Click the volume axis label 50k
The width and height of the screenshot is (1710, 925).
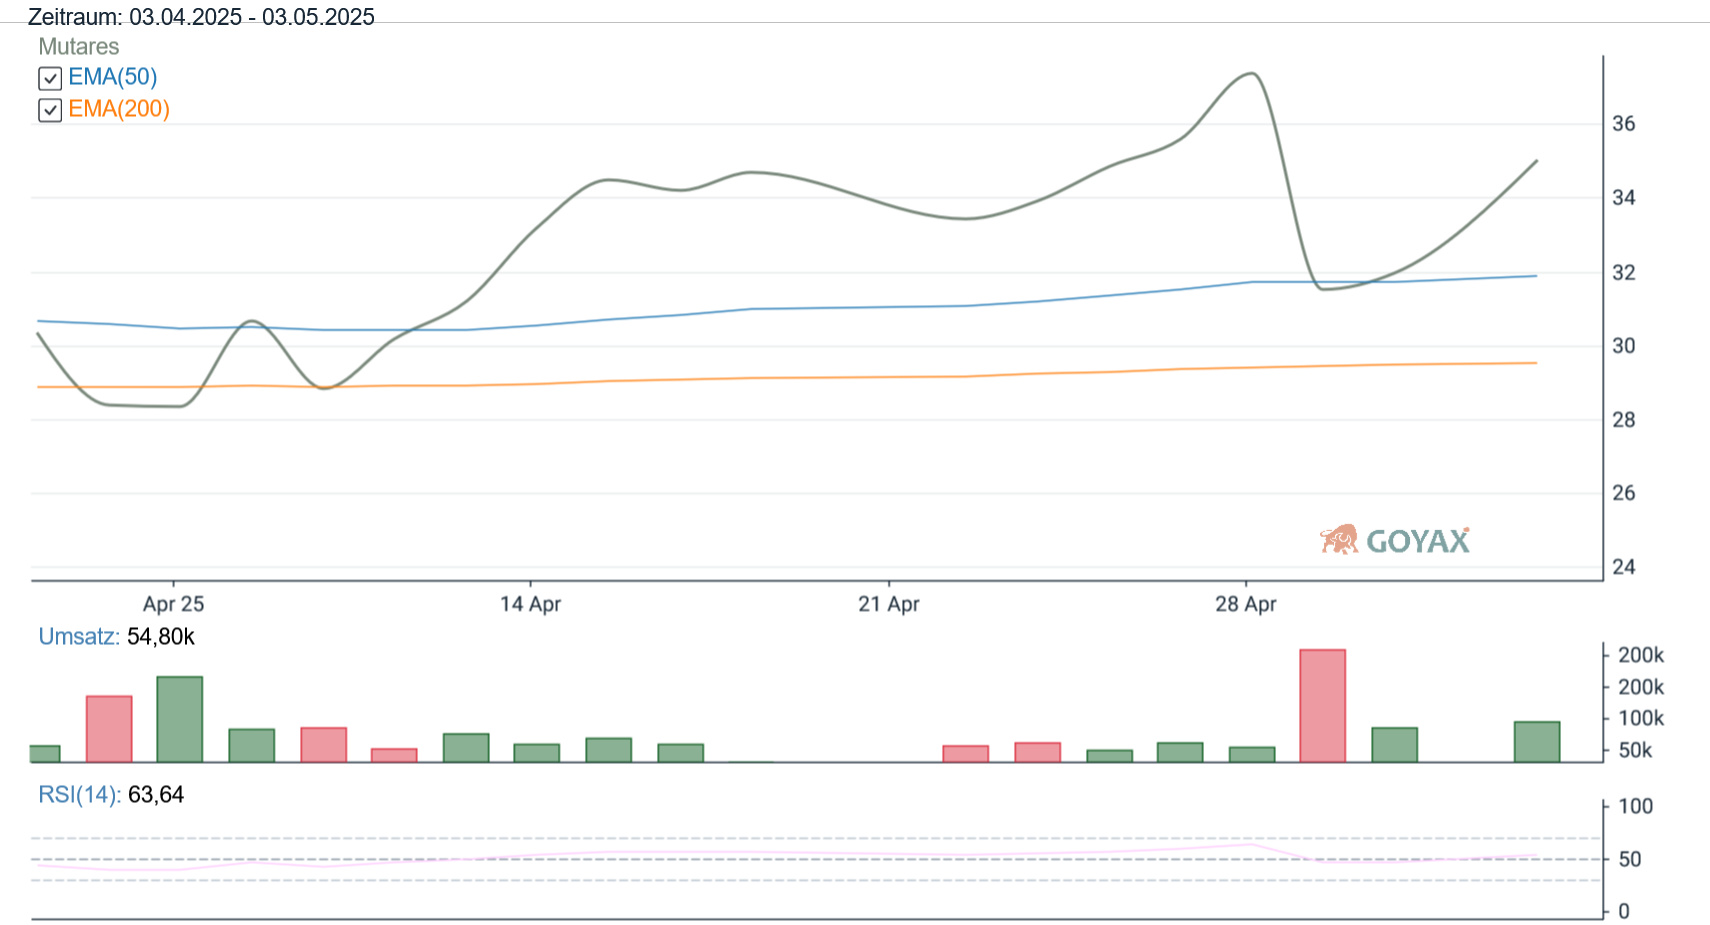1636,750
